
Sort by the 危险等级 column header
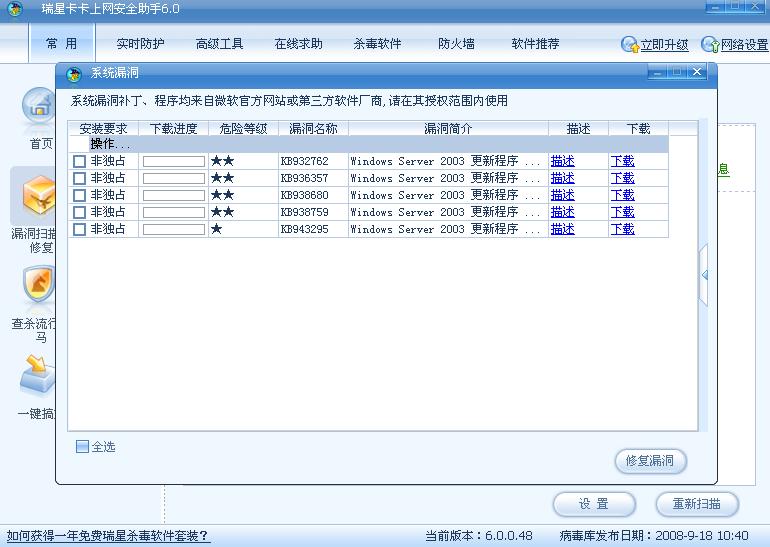click(x=244, y=129)
